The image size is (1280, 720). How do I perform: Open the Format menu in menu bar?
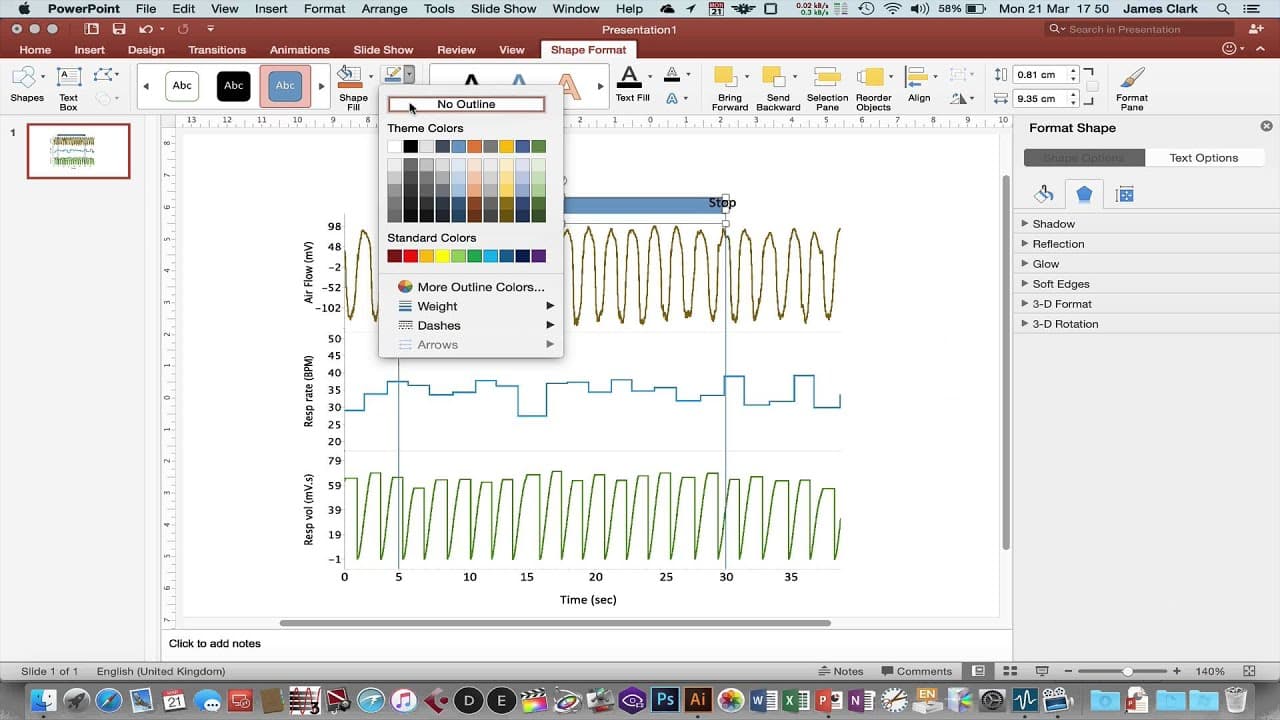(x=325, y=9)
